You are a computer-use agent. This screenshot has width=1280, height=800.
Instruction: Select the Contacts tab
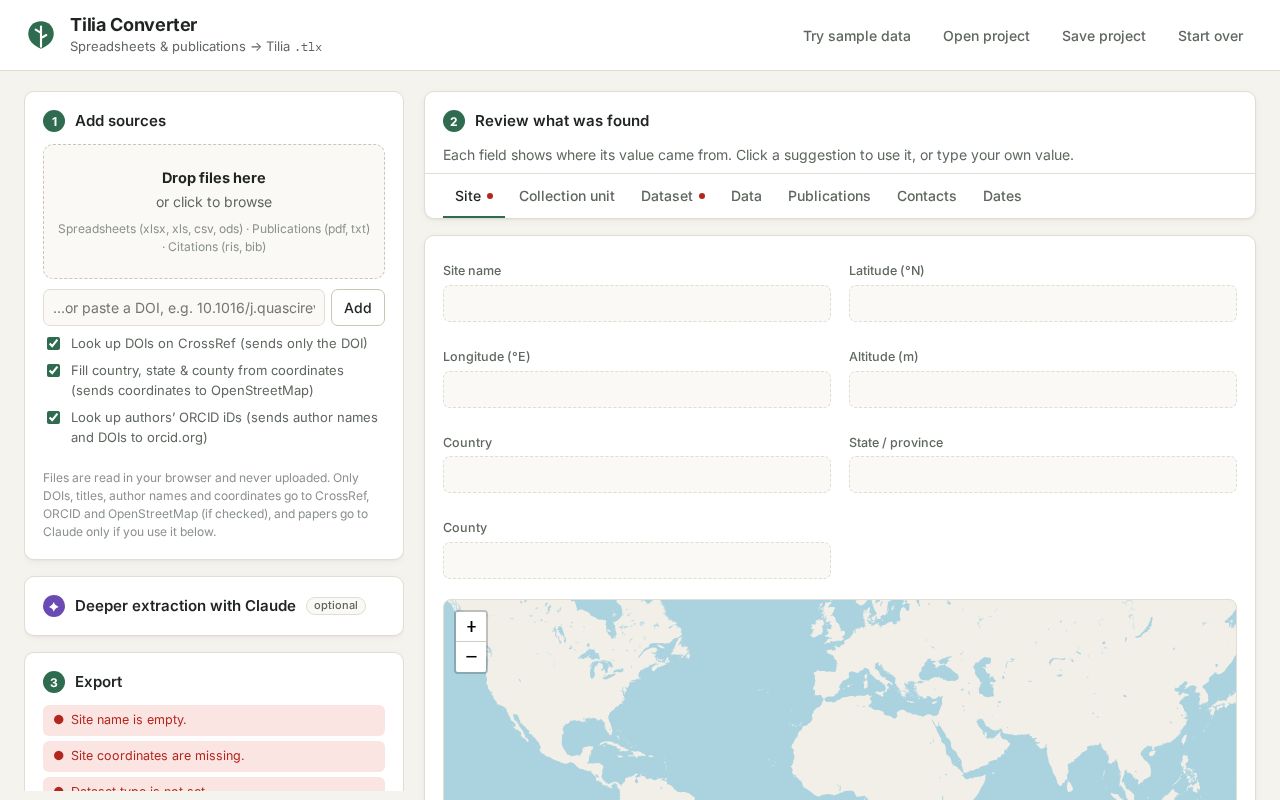(x=927, y=196)
